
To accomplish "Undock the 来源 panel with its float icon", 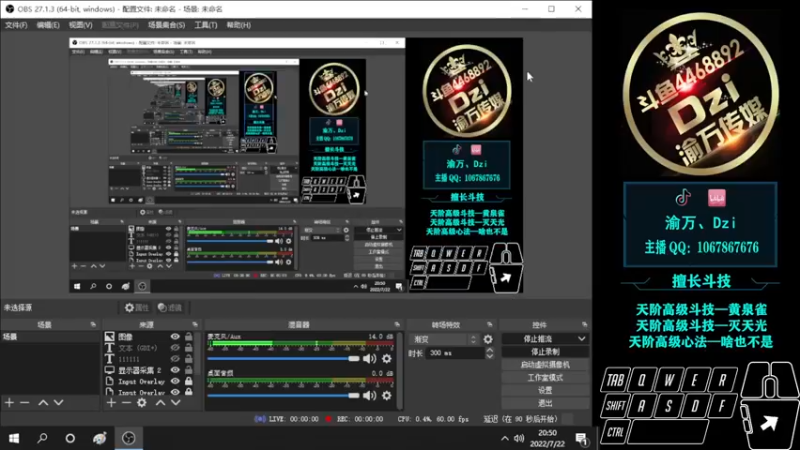I will coord(195,324).
